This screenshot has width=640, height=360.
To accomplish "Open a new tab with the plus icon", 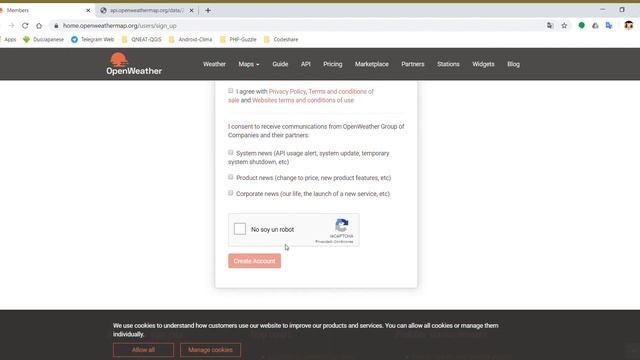I will pyautogui.click(x=208, y=10).
